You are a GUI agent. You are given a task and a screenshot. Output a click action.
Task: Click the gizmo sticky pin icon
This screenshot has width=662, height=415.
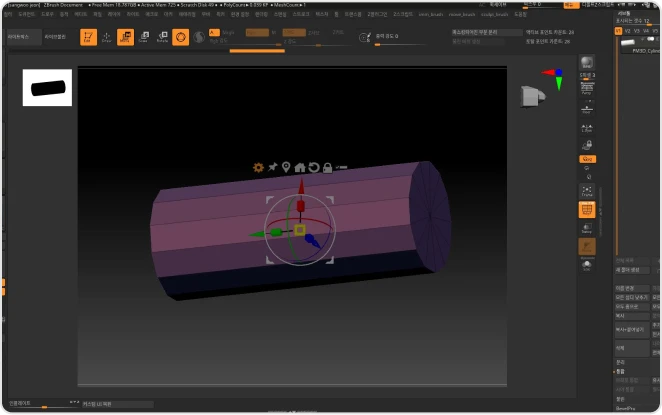tap(272, 167)
